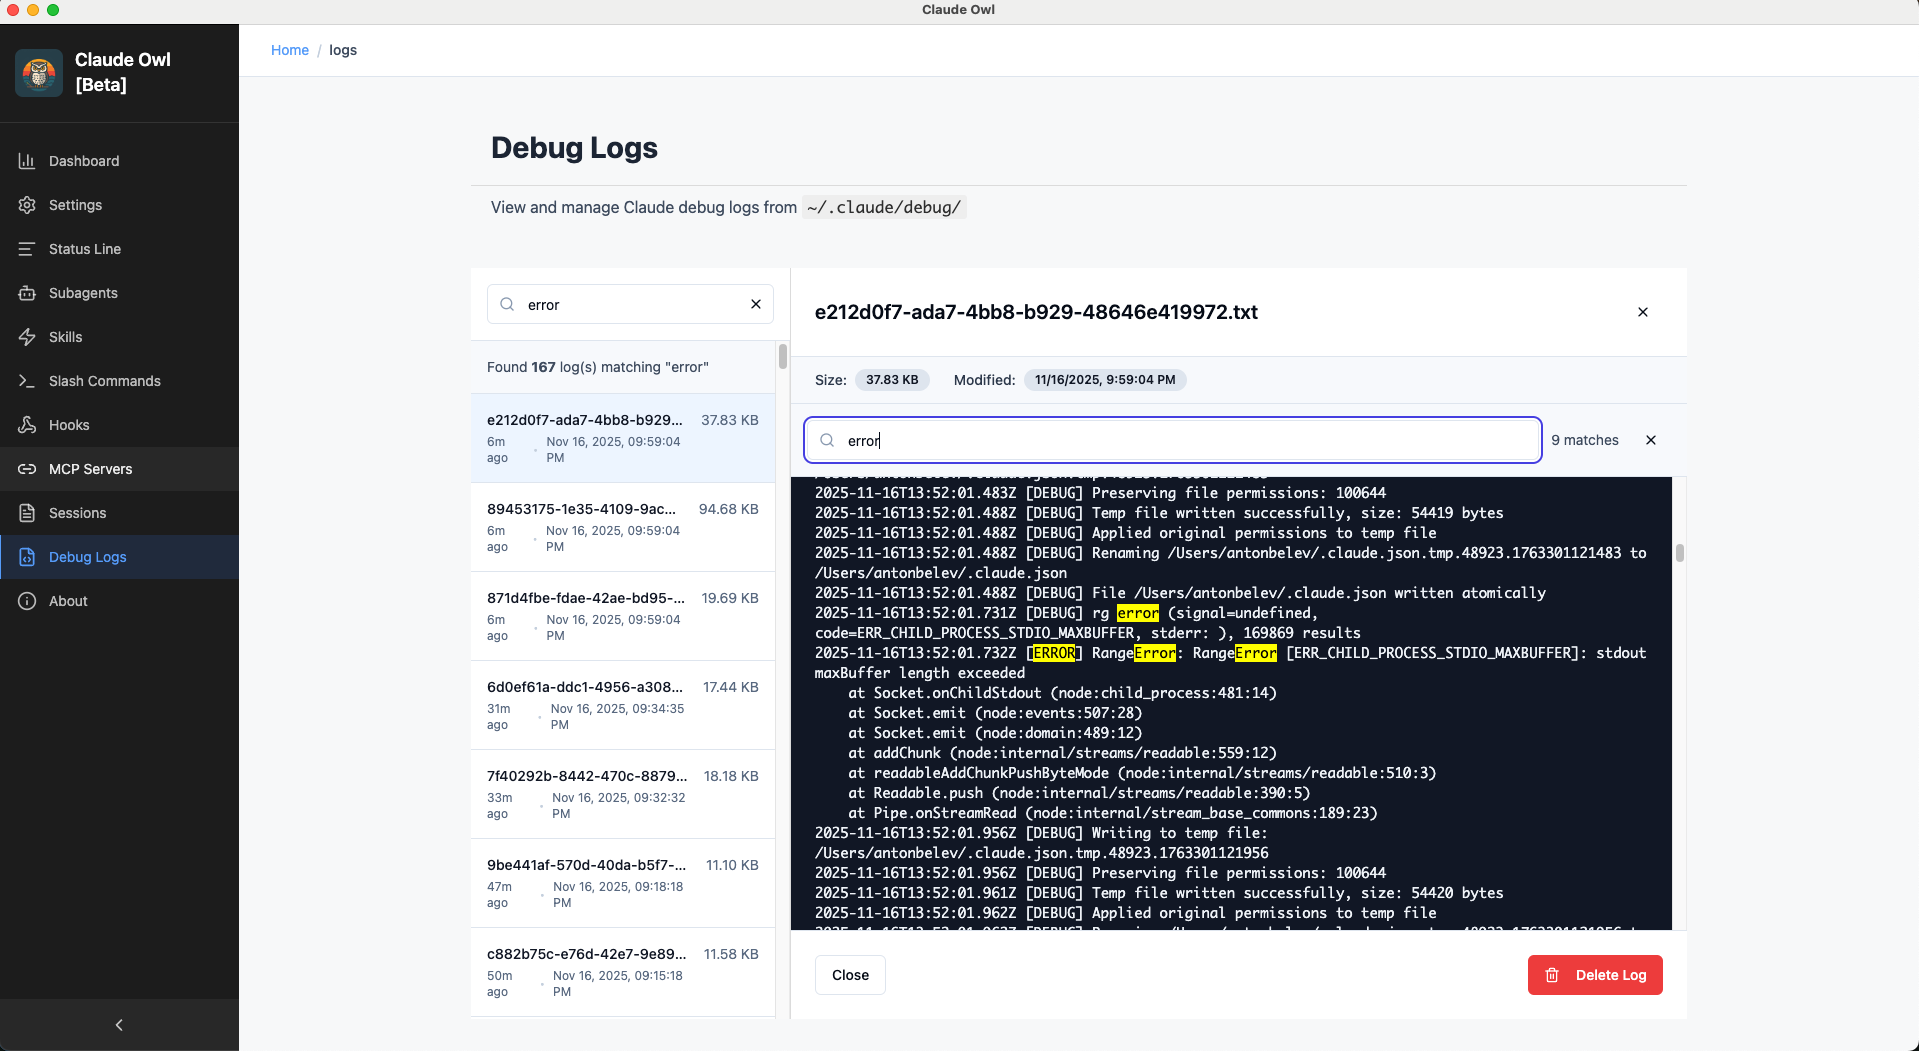Image resolution: width=1919 pixels, height=1051 pixels.
Task: Click the Claude Owl logo
Action: point(38,72)
